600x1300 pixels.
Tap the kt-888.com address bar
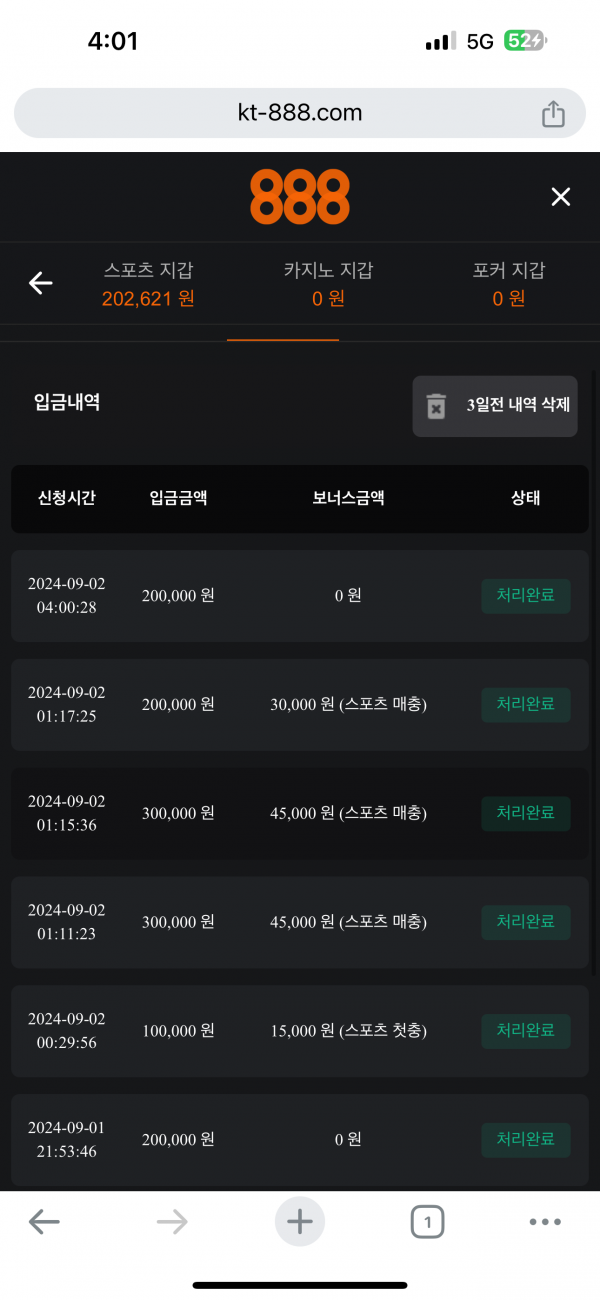pos(299,113)
